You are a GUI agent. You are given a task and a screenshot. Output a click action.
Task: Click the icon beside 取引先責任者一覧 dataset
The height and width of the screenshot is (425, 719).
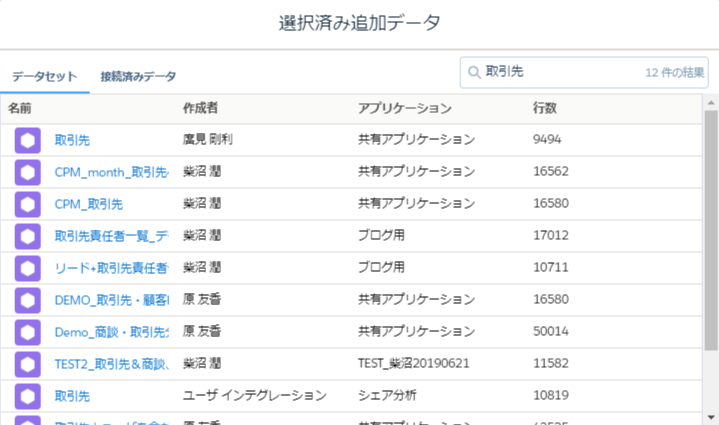point(28,236)
